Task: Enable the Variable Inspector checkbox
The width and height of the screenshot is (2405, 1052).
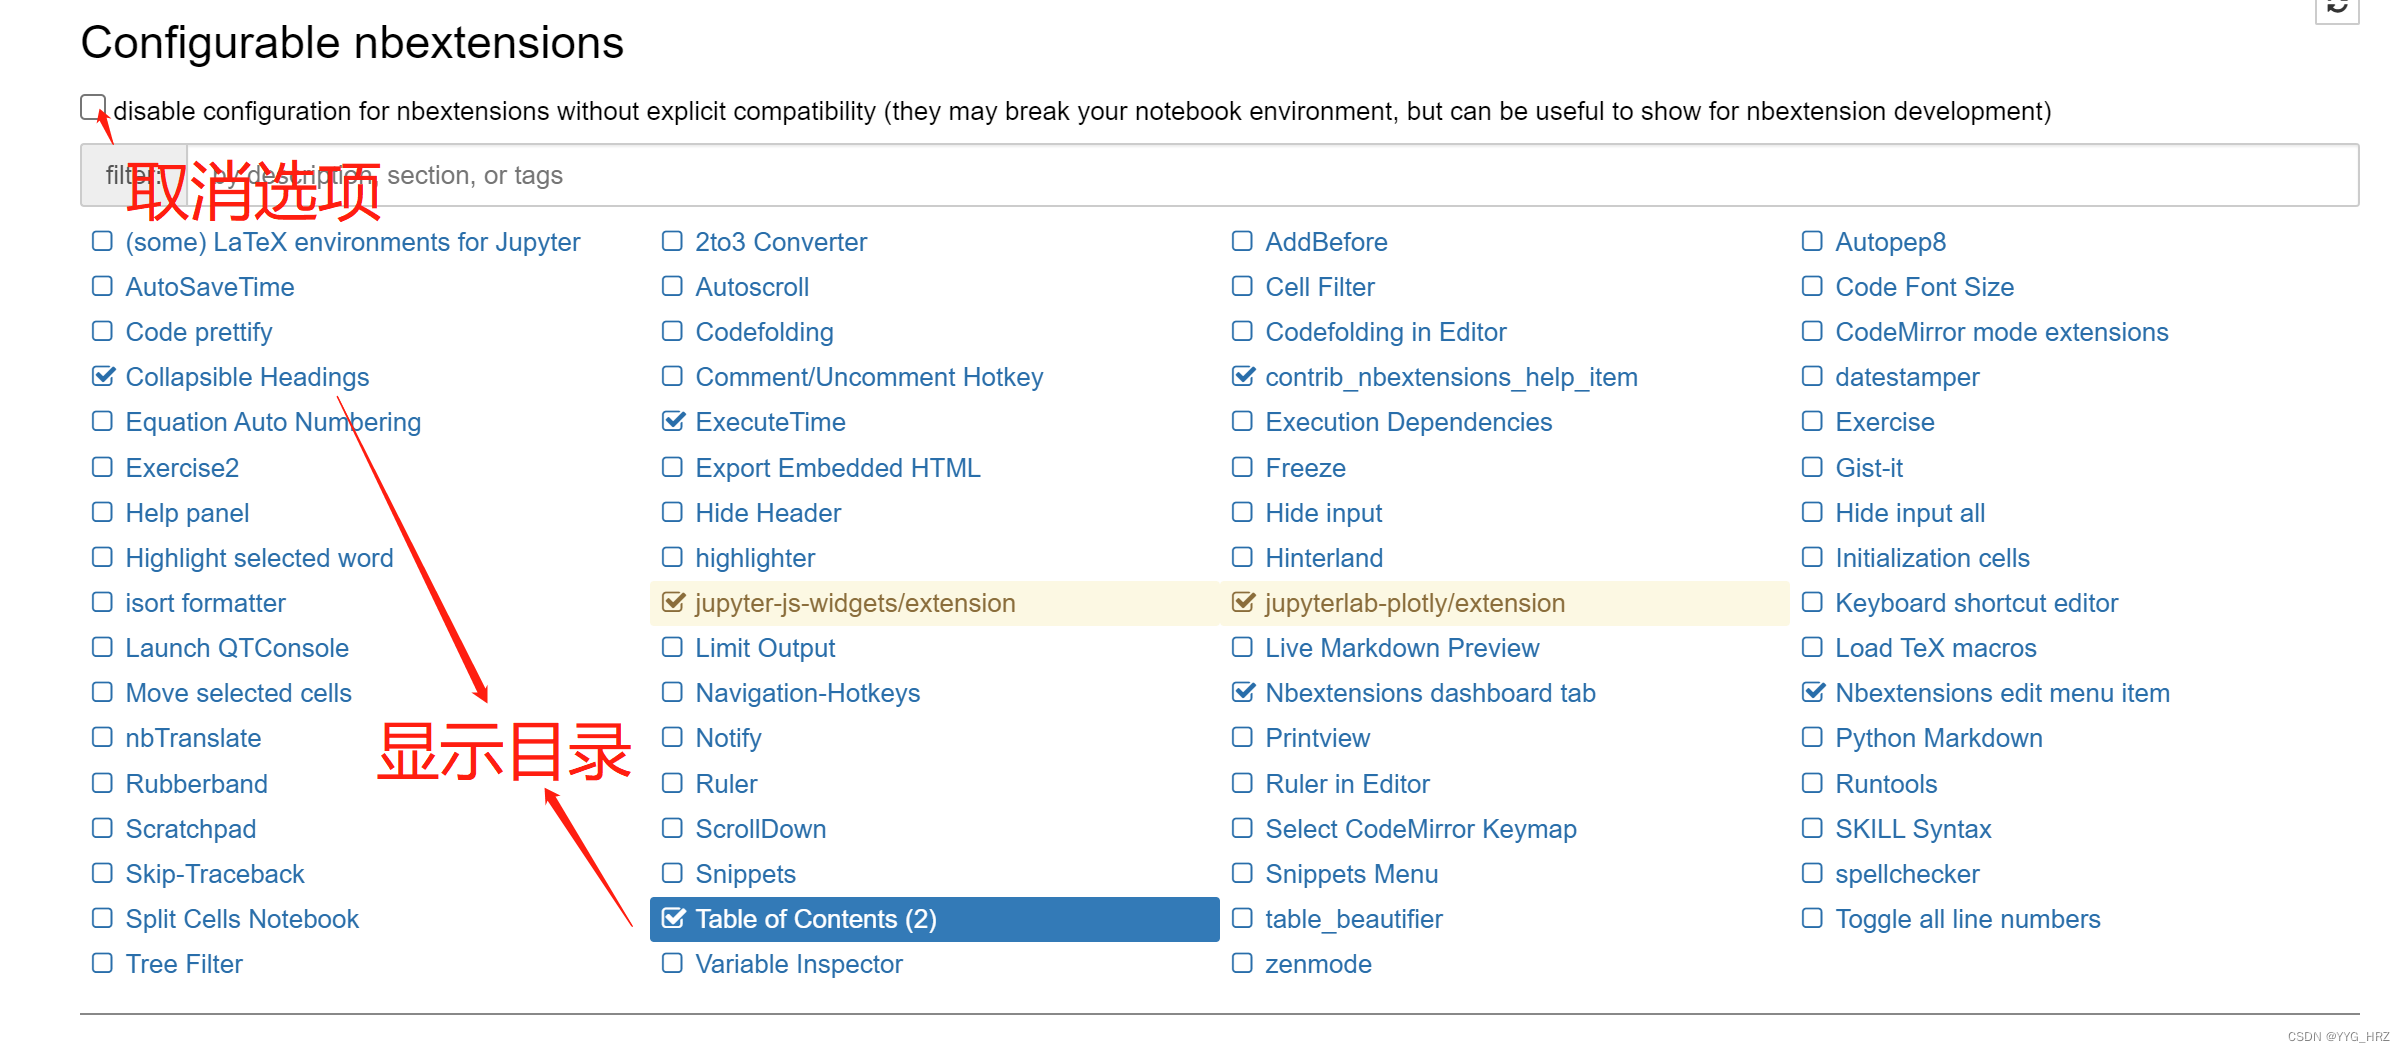Action: [x=673, y=964]
